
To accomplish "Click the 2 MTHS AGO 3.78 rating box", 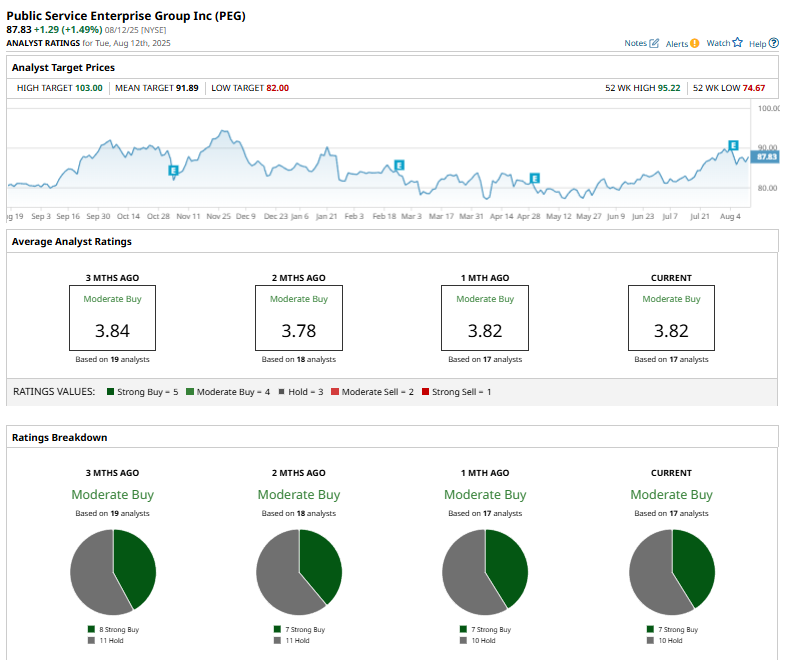I will coord(299,318).
